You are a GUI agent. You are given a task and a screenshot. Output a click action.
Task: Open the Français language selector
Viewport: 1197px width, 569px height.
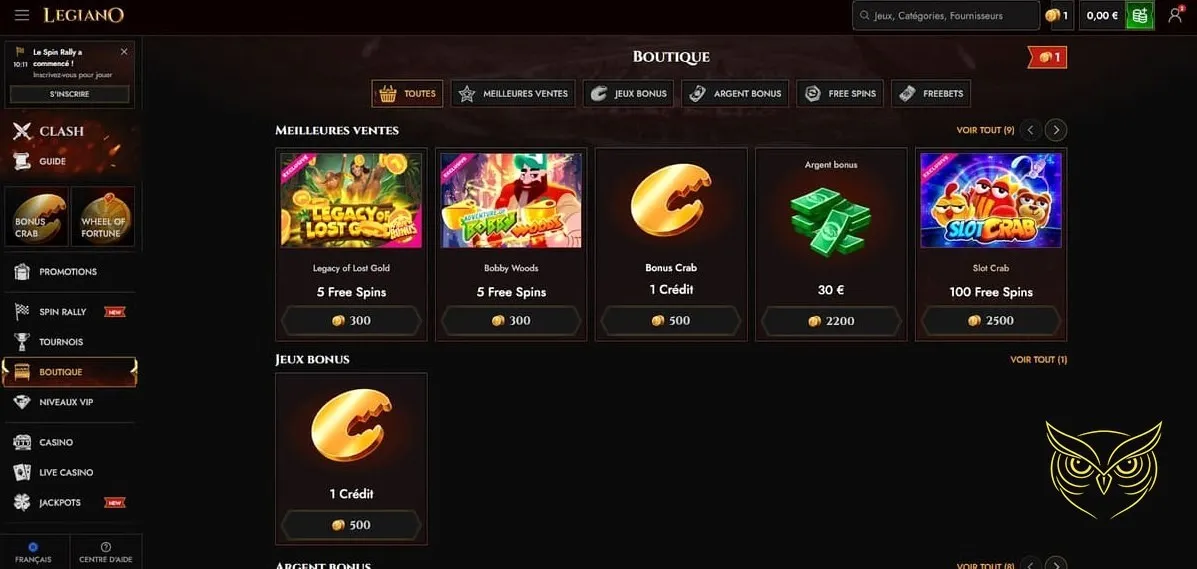click(33, 552)
